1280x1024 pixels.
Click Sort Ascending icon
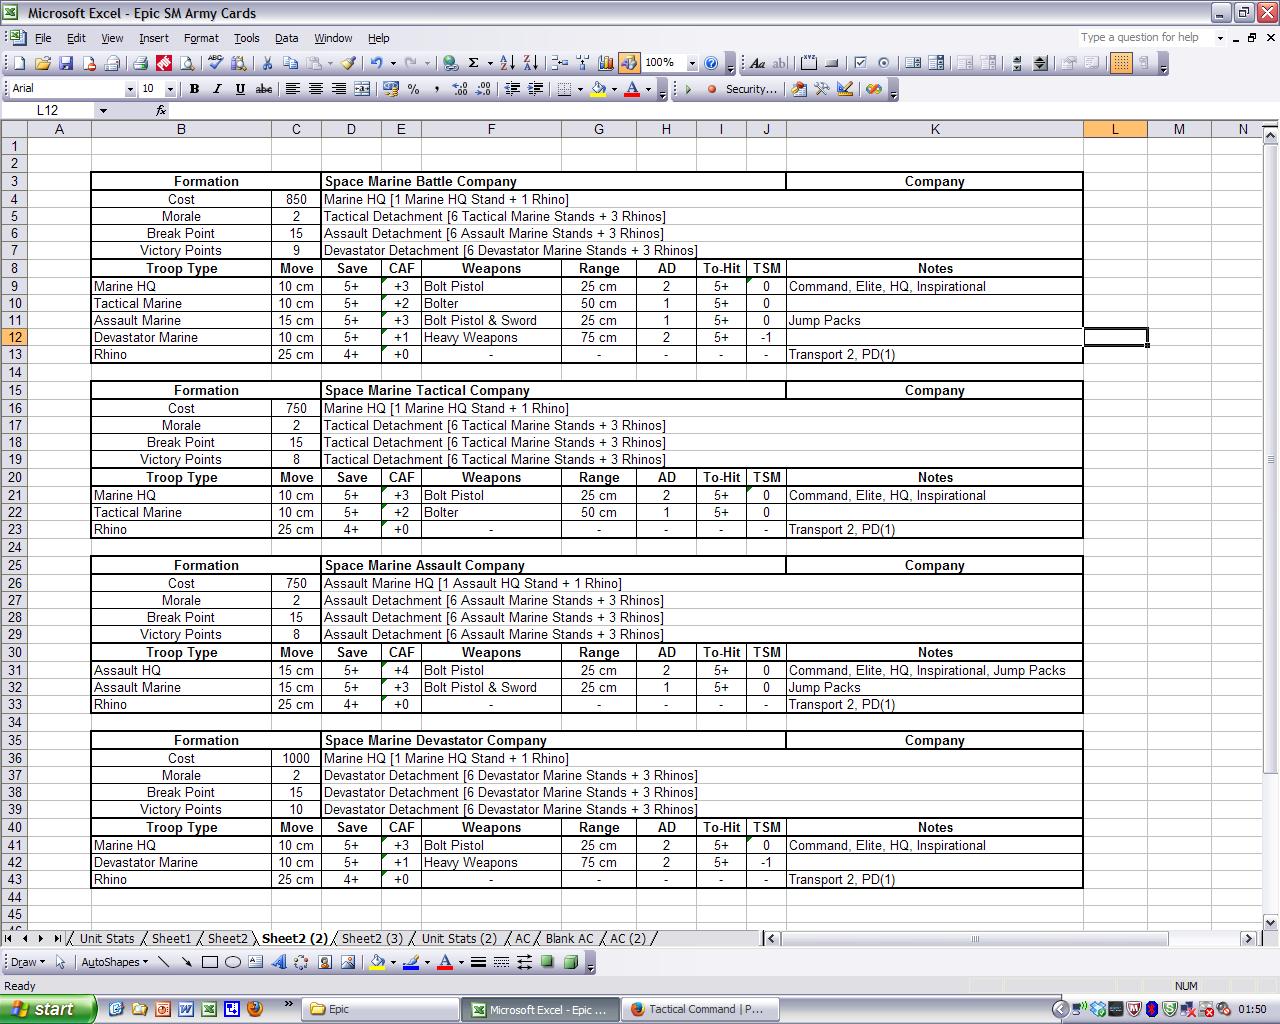[507, 63]
